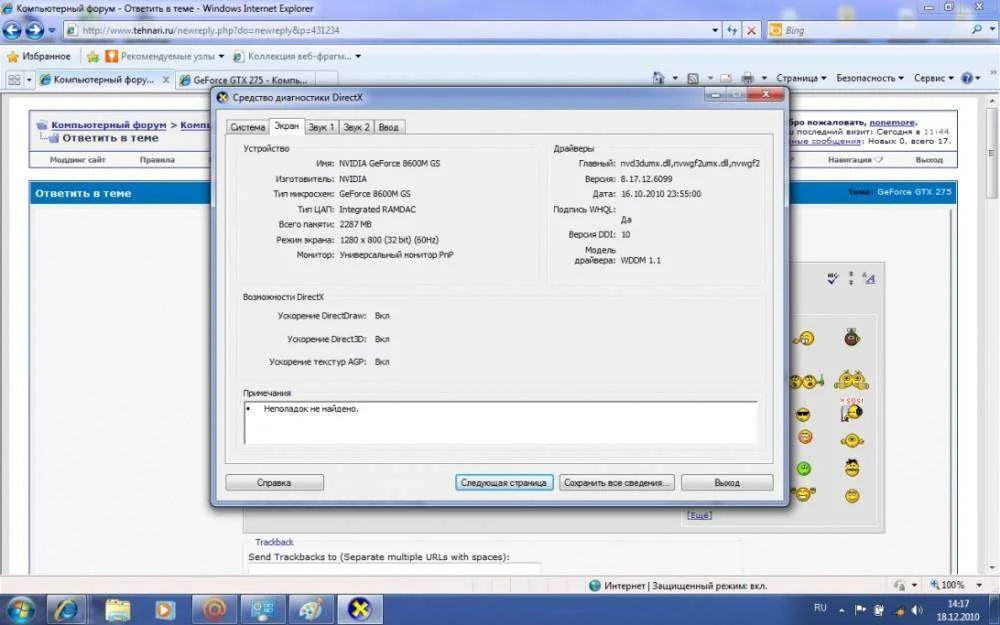Insert the red blushing smiley
This screenshot has width=1000, height=625.
coord(805,437)
